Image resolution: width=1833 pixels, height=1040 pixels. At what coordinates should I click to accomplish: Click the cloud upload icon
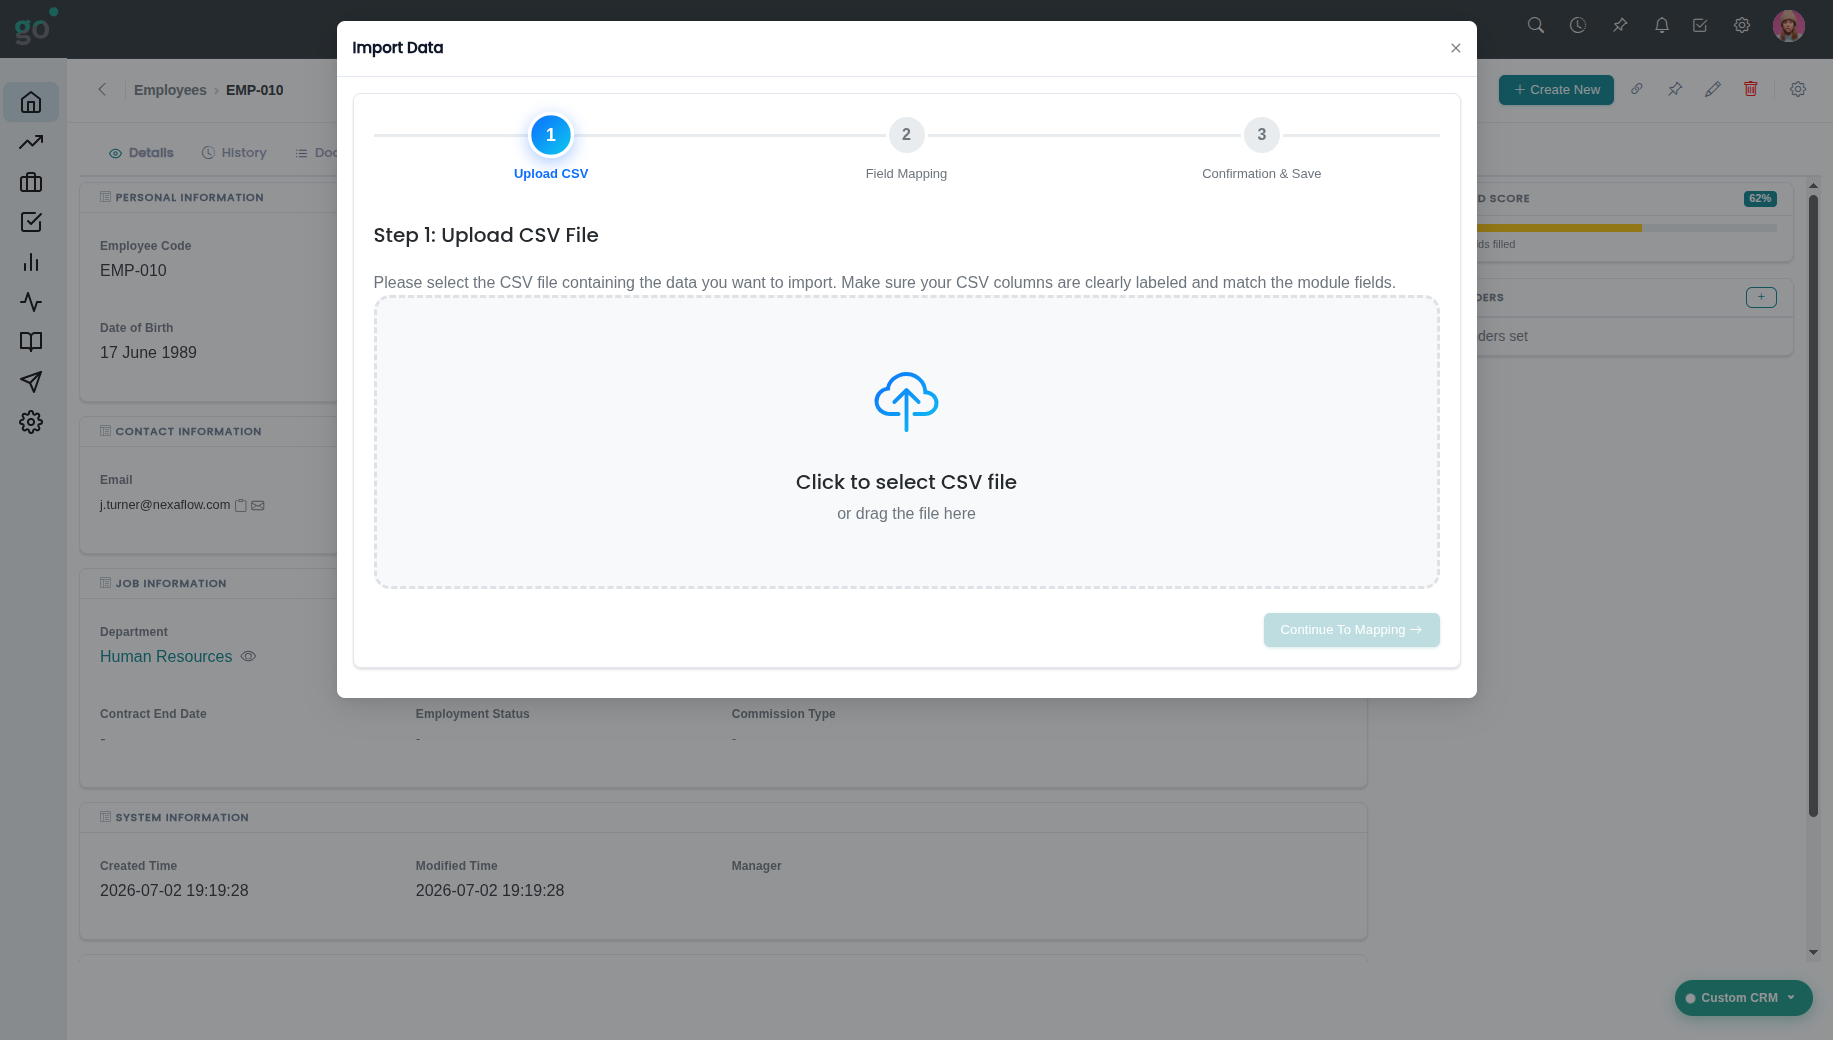click(x=906, y=402)
